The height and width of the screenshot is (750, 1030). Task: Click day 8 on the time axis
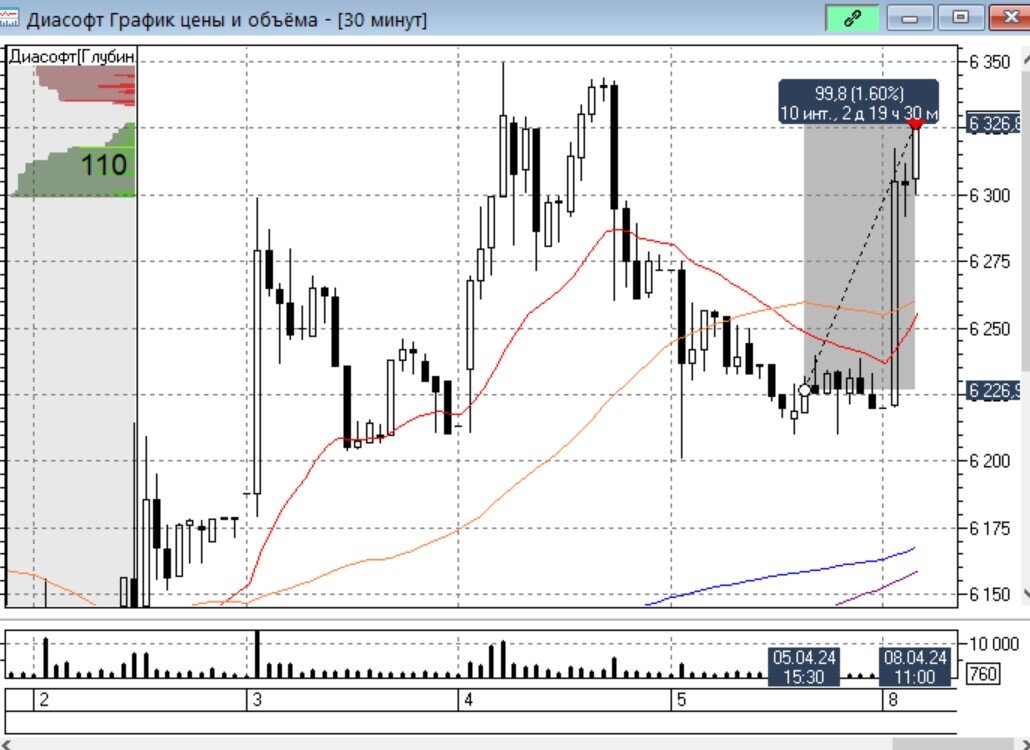point(893,699)
